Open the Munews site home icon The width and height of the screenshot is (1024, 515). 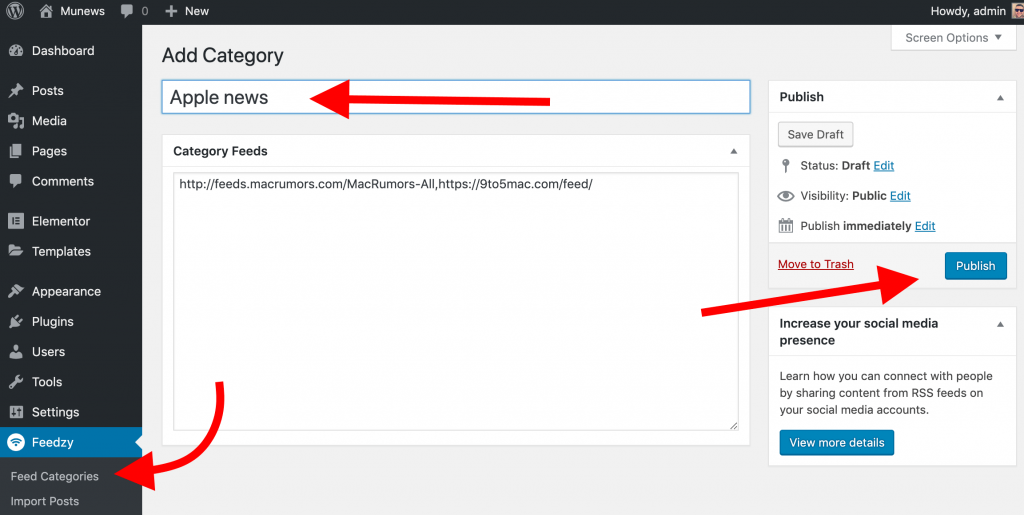(x=47, y=11)
